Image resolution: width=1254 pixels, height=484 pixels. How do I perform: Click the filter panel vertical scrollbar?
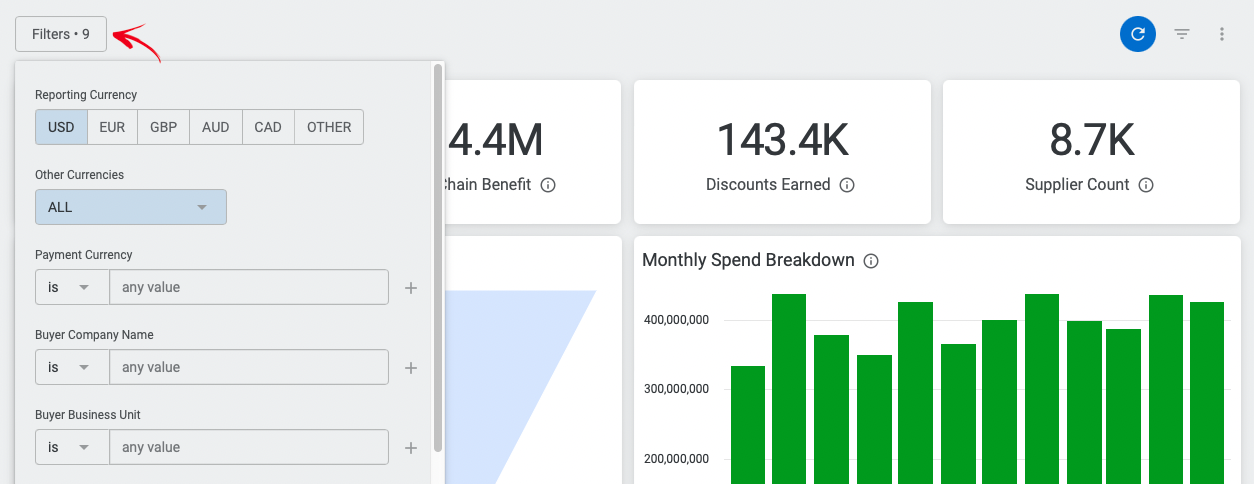[438, 256]
